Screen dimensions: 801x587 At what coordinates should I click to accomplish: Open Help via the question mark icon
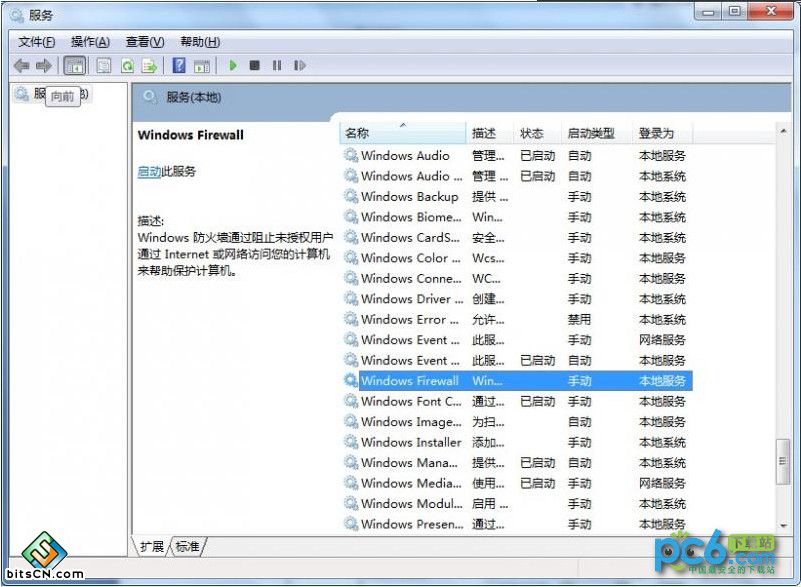179,65
